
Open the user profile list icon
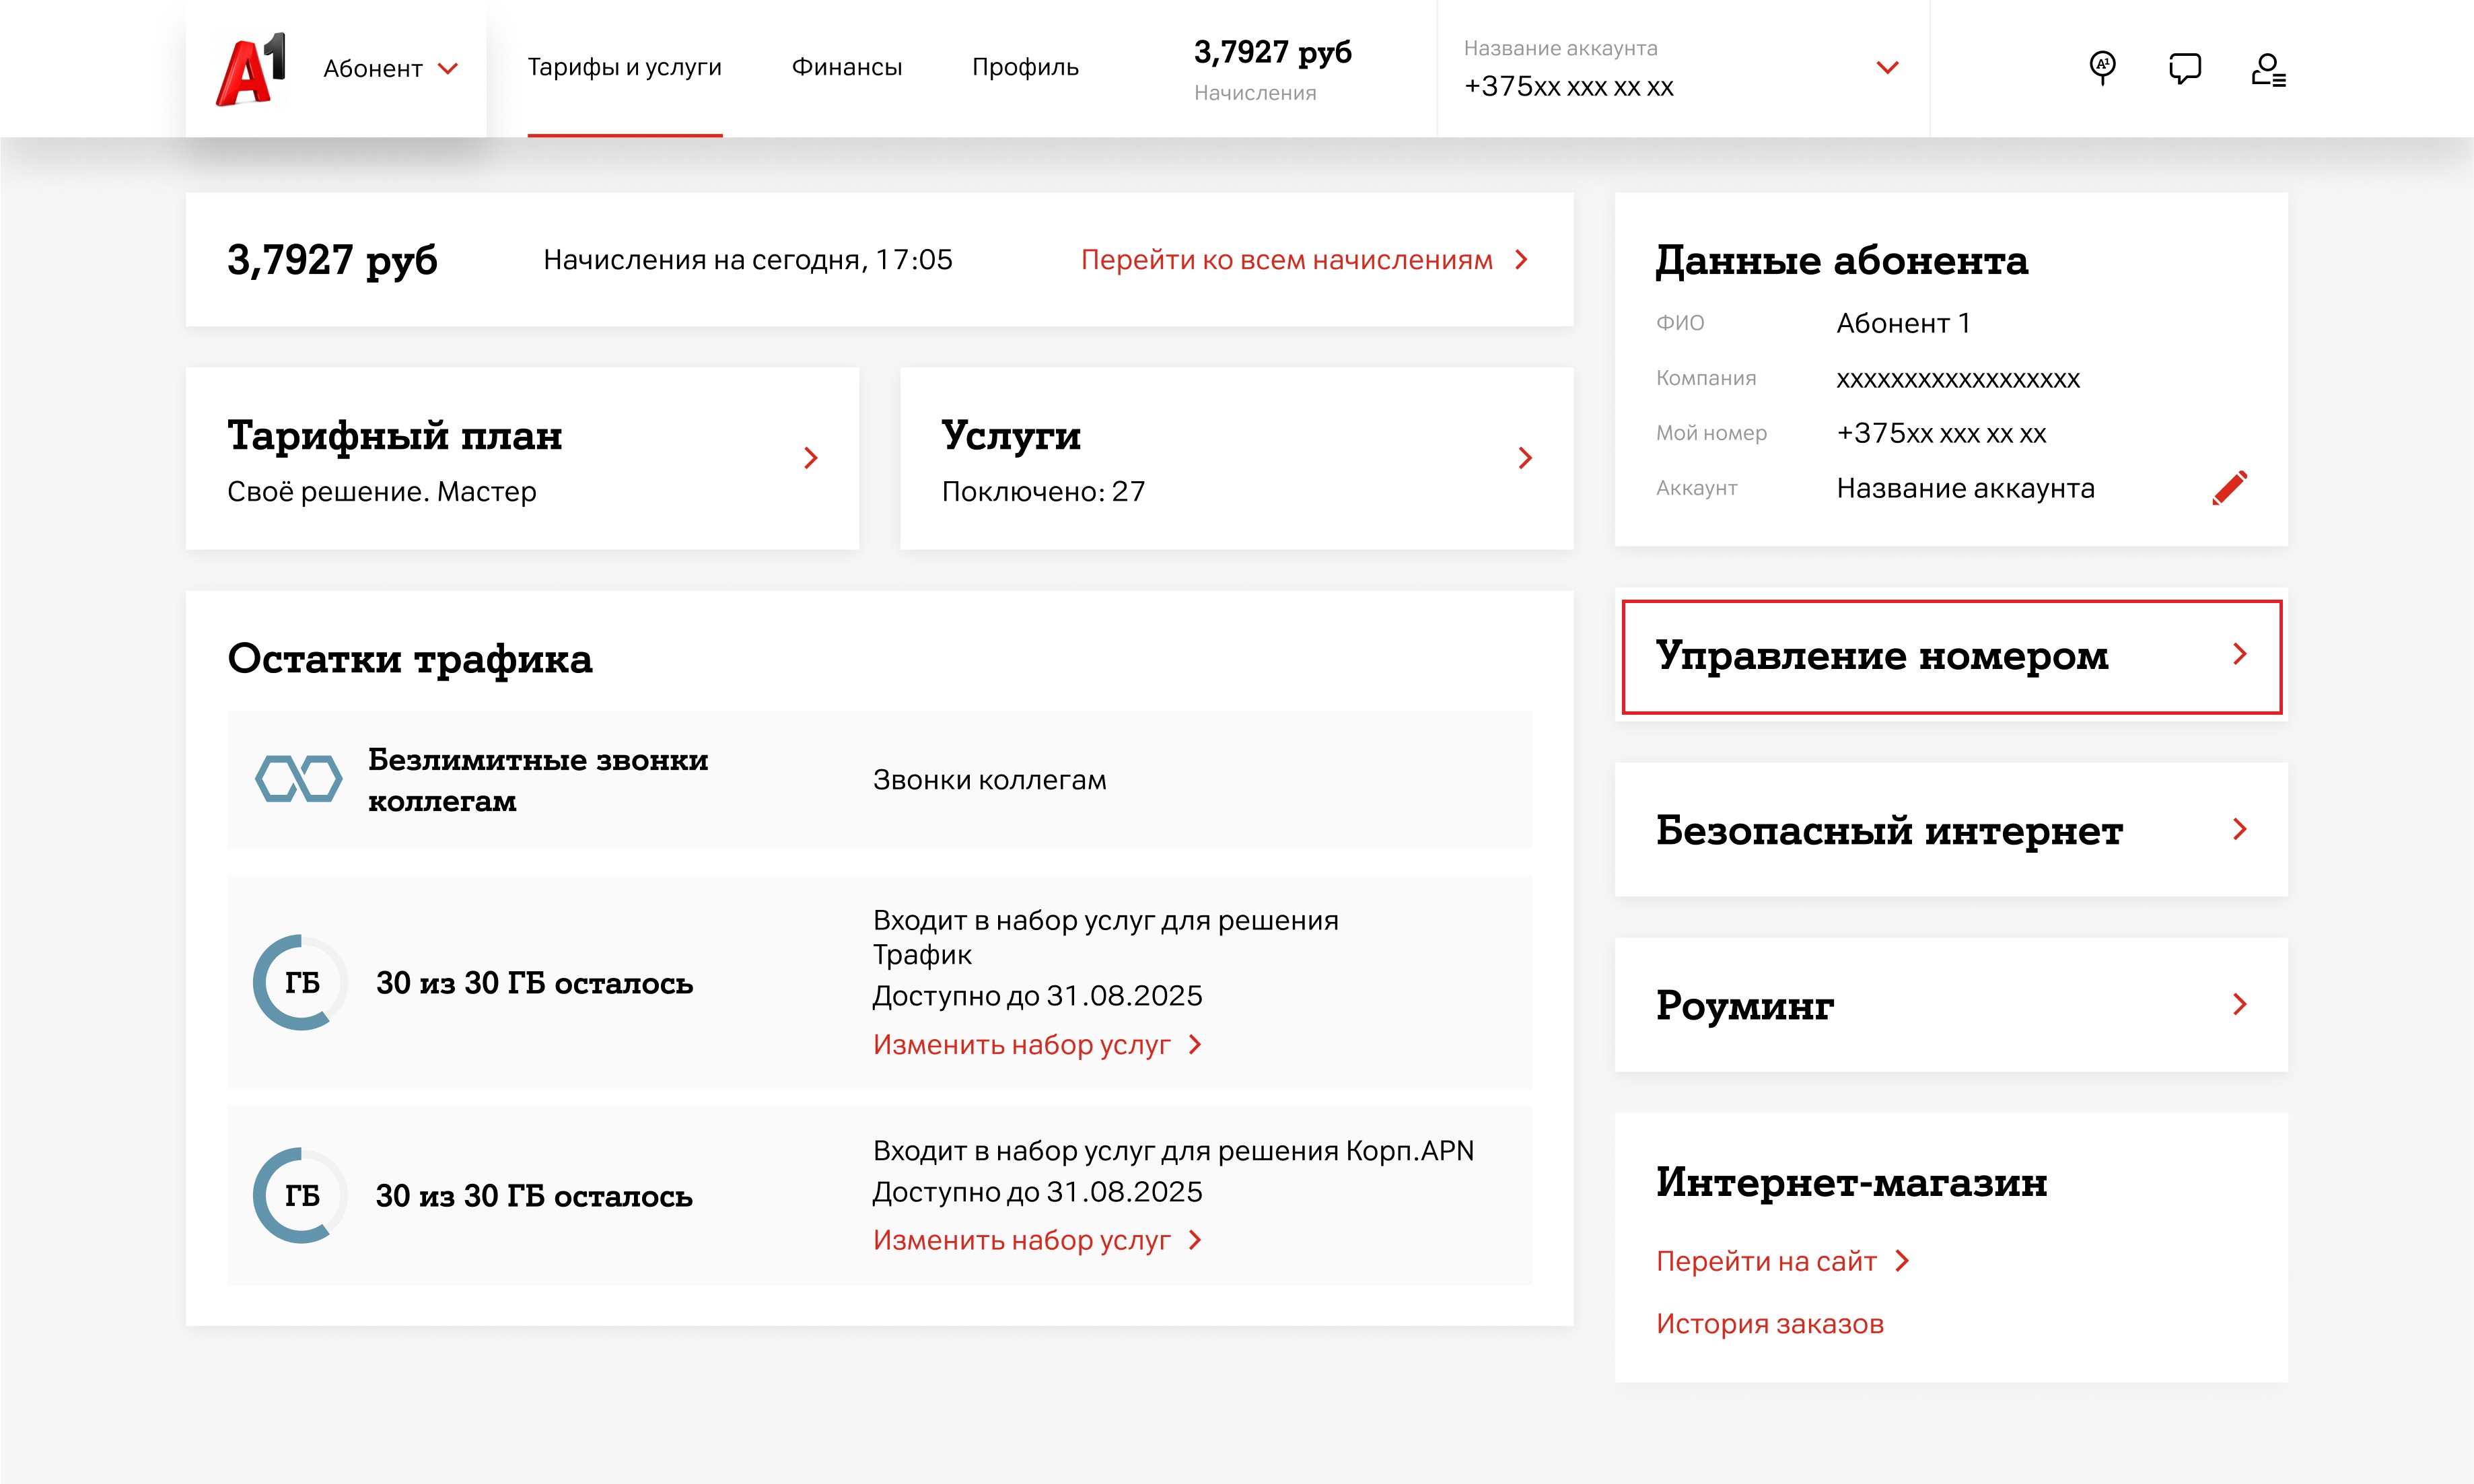click(x=2267, y=70)
